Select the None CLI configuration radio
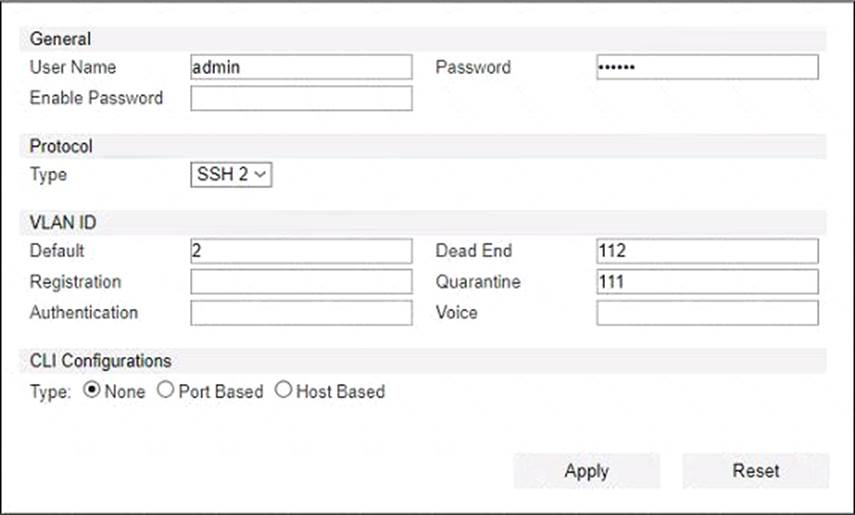This screenshot has width=855, height=515. 92,390
